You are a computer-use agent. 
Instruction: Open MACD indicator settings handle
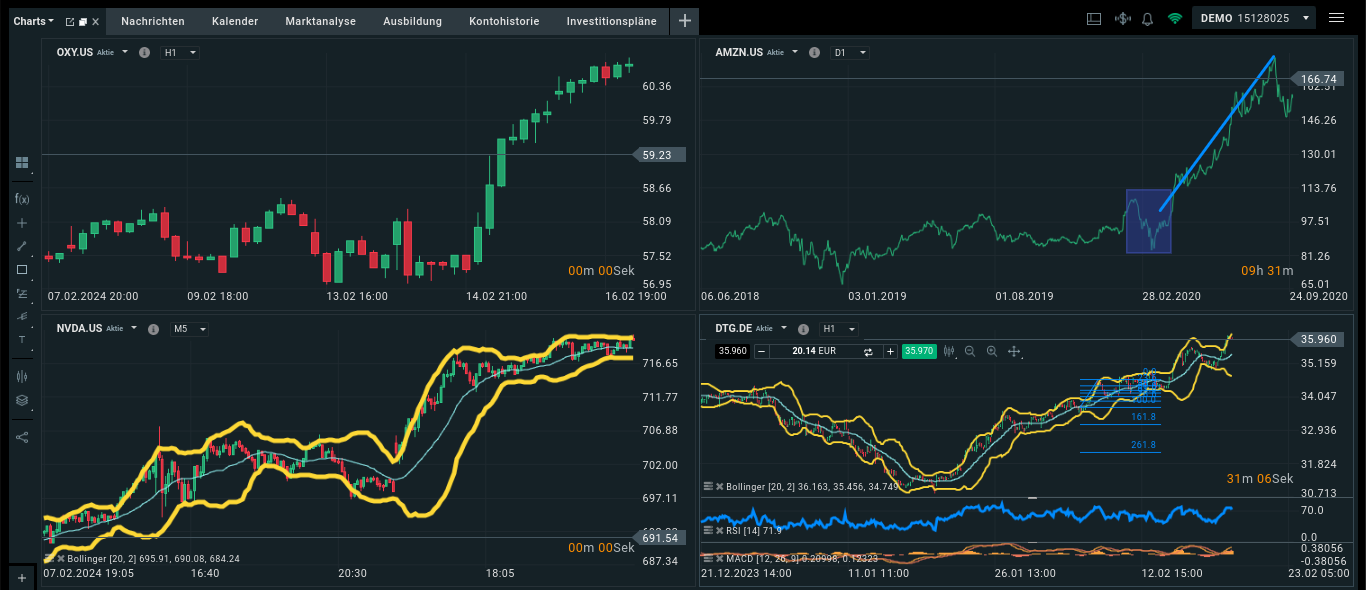708,557
